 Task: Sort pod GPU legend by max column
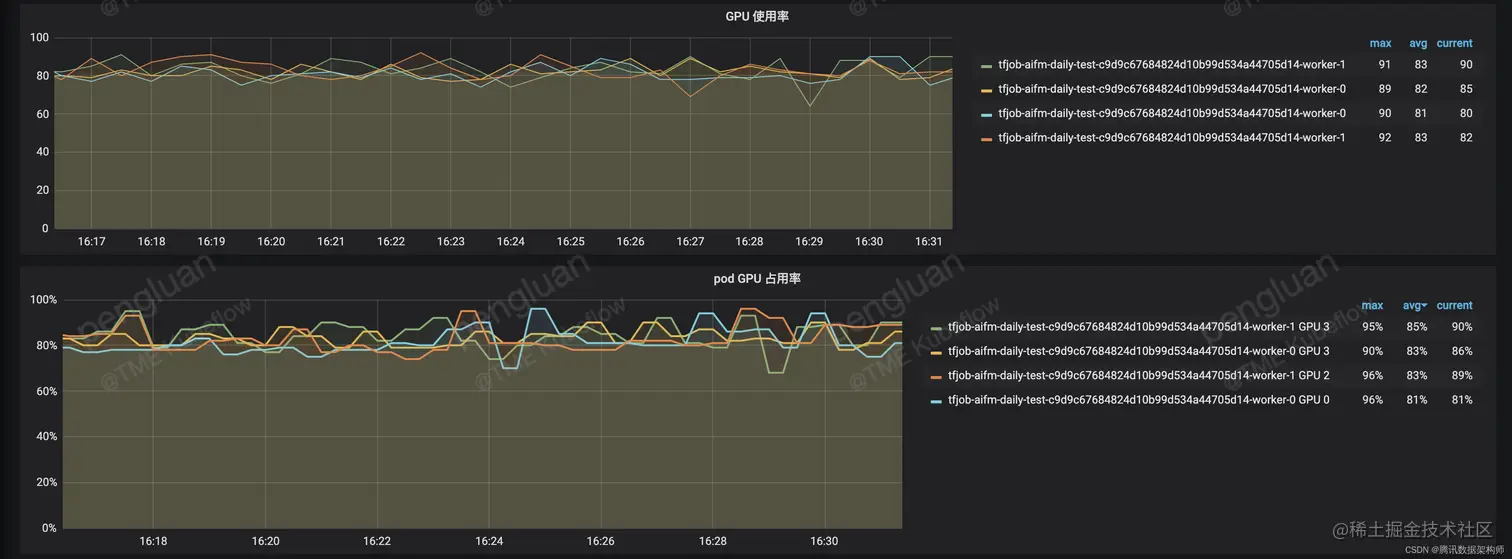pos(1372,306)
